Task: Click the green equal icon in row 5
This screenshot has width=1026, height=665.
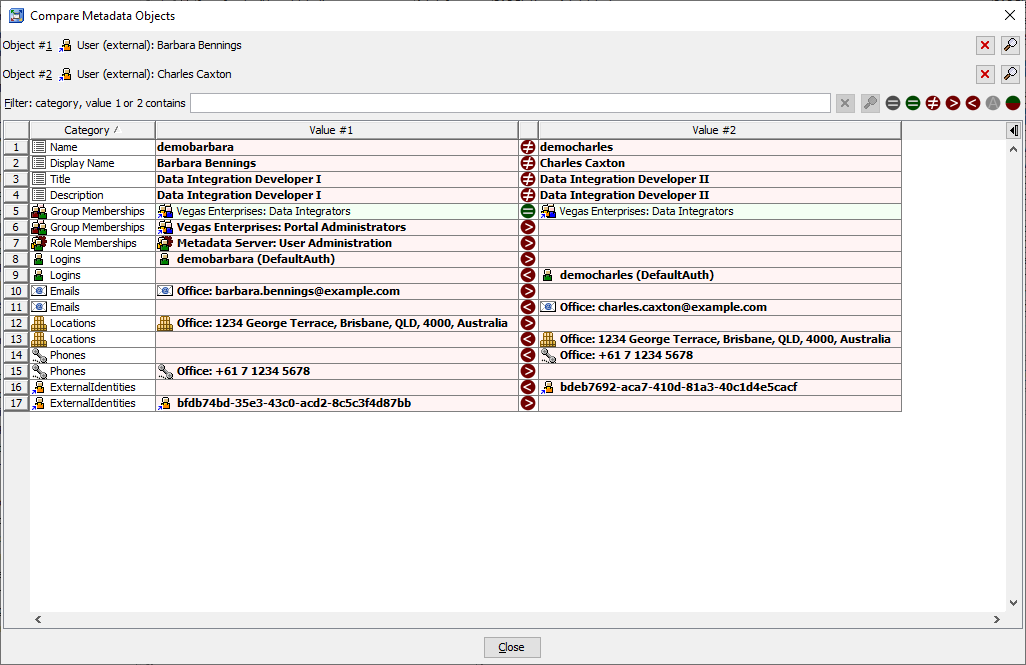Action: [528, 211]
